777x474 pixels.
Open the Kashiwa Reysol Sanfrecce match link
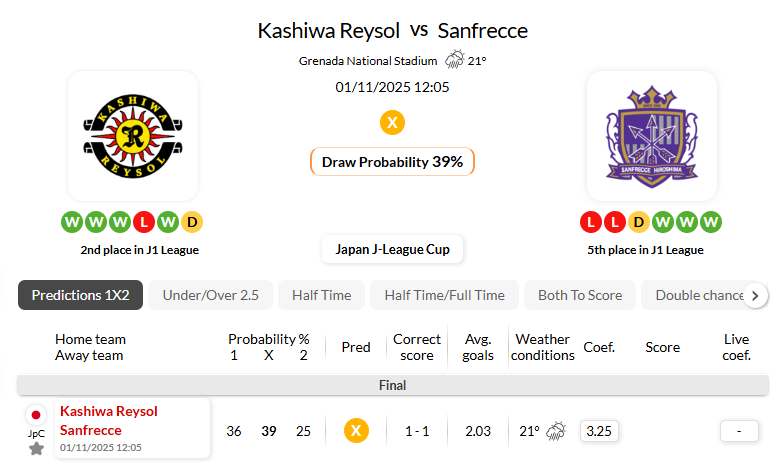pyautogui.click(x=108, y=421)
